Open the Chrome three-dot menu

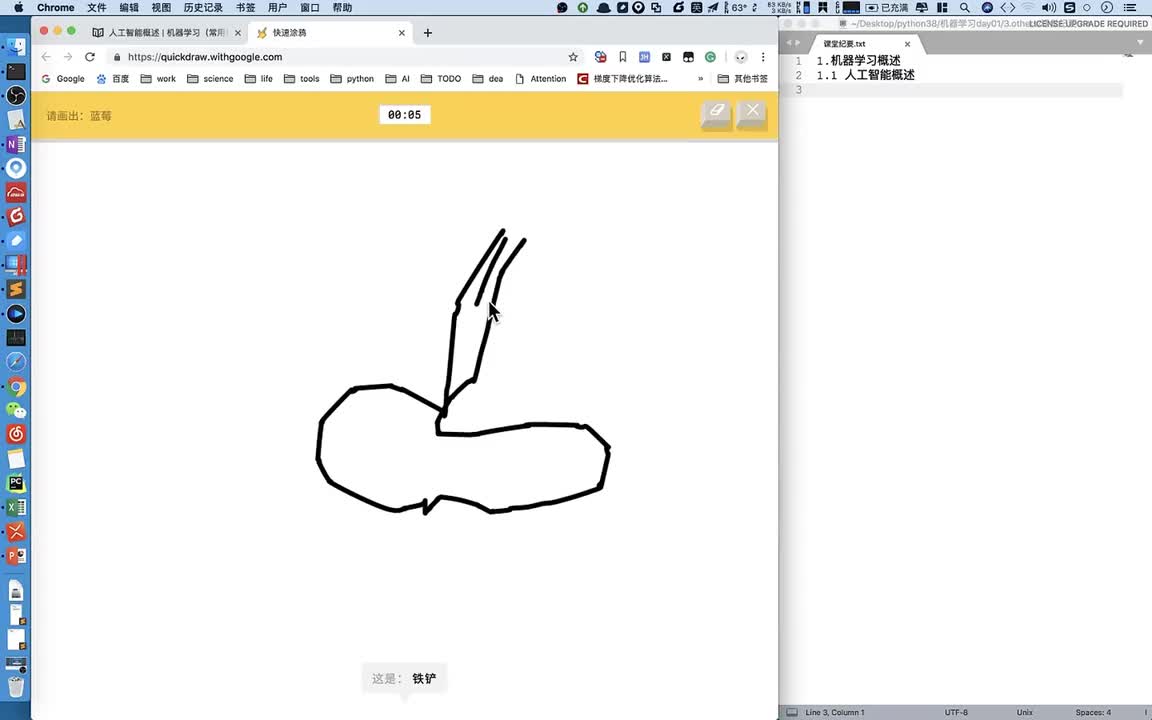tap(763, 57)
